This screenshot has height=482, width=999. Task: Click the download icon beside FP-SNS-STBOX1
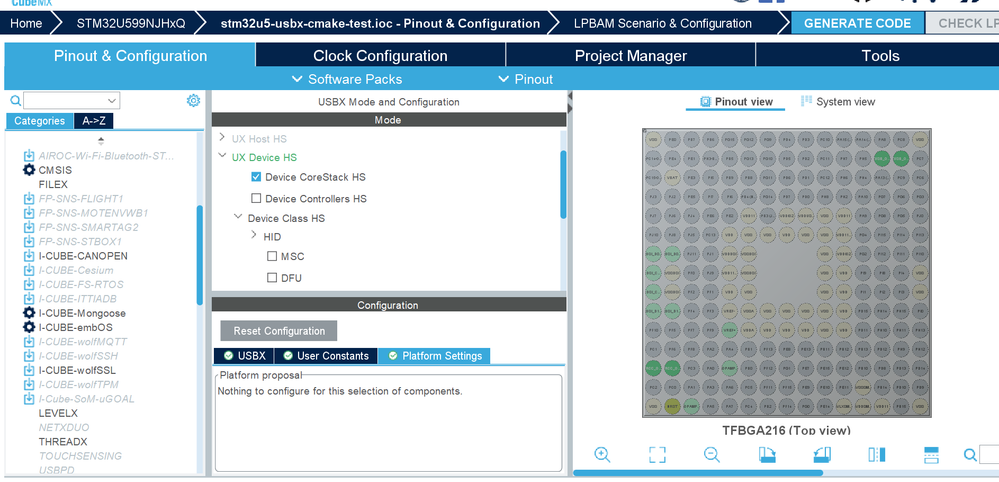tap(29, 241)
